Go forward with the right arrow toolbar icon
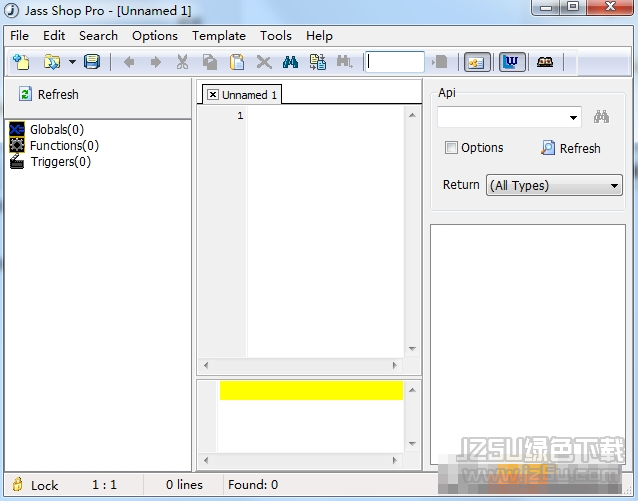 coord(155,62)
